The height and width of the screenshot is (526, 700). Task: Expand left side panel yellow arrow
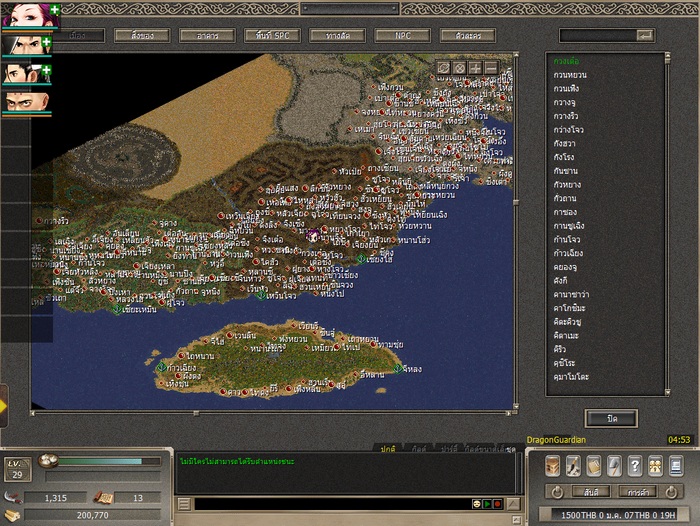coord(4,406)
